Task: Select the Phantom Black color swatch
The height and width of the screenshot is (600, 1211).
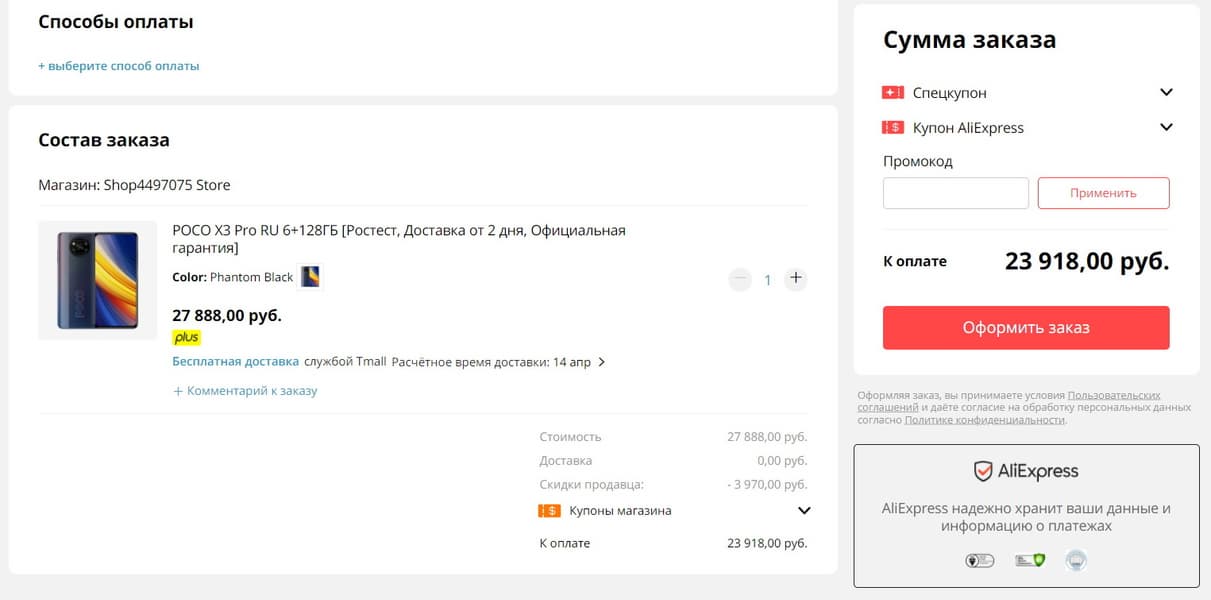Action: tap(310, 277)
